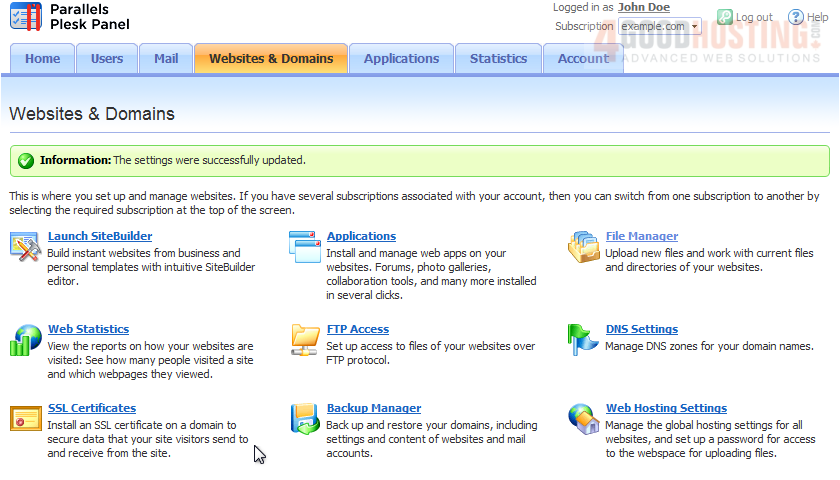Viewport: 840px width, 480px height.
Task: Open the John Doe profile link
Action: click(x=644, y=8)
